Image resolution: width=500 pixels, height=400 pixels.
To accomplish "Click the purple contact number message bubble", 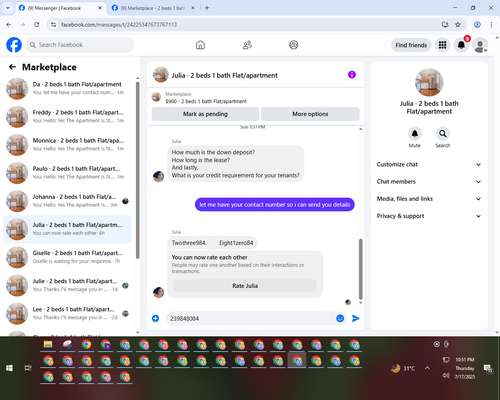I will pos(275,204).
